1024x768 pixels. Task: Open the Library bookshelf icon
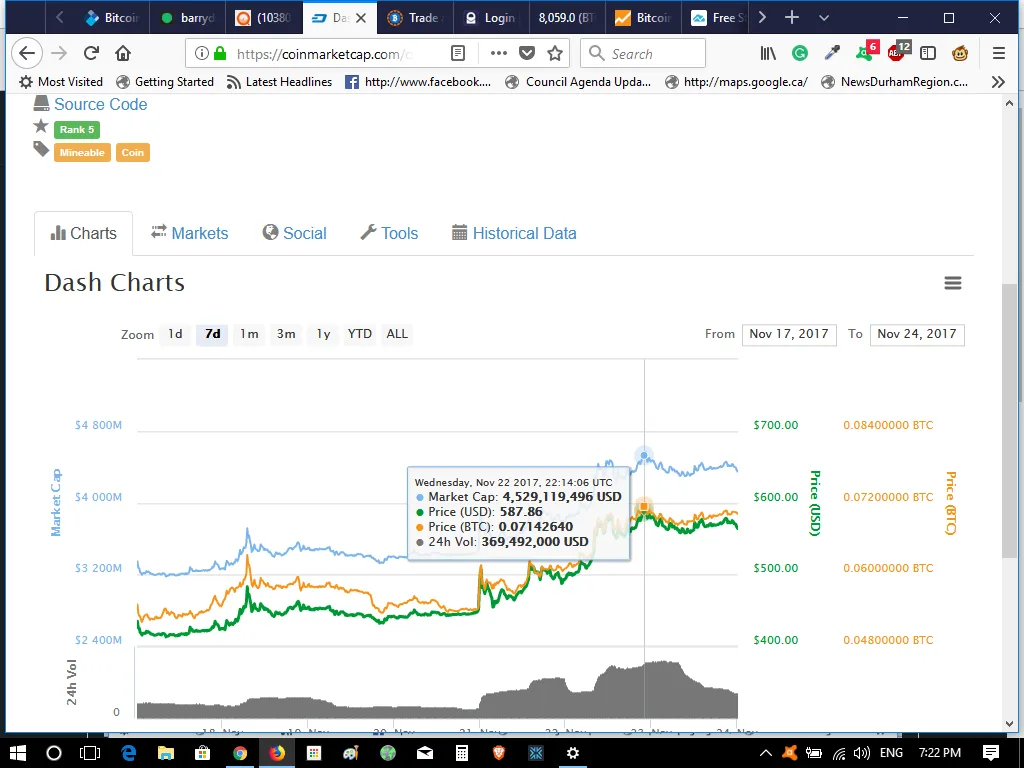(x=768, y=54)
